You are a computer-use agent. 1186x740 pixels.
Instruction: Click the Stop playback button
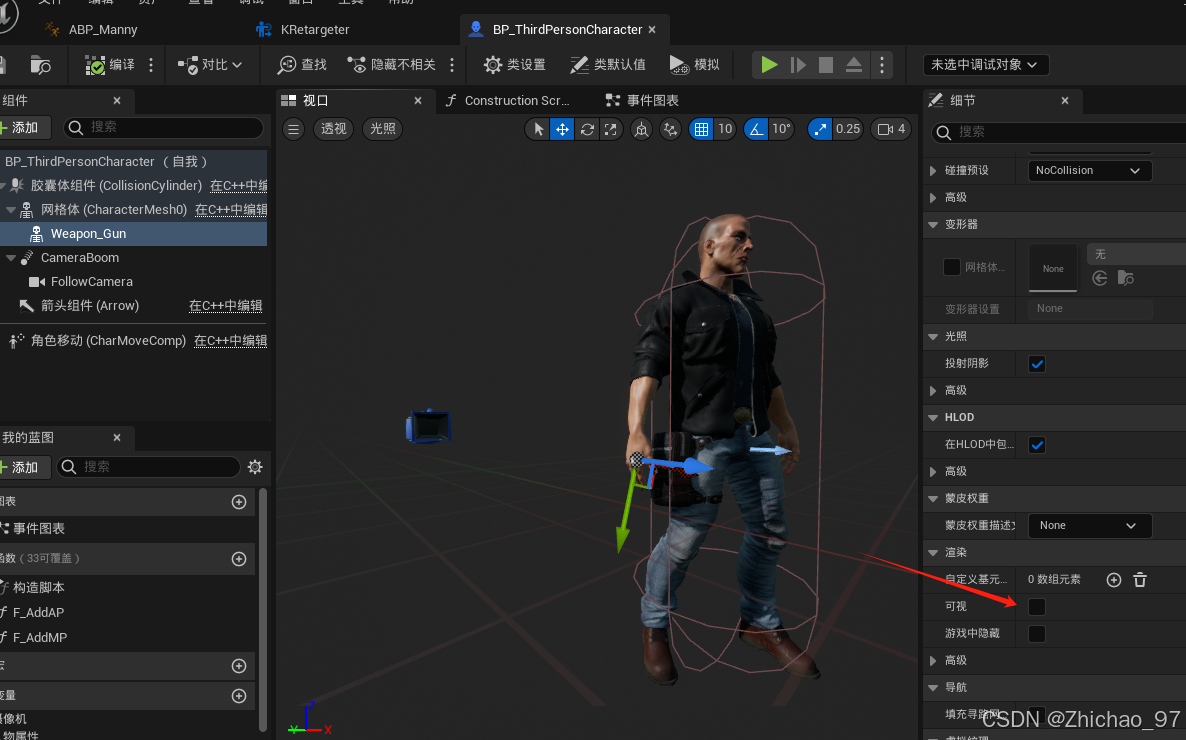tap(826, 65)
